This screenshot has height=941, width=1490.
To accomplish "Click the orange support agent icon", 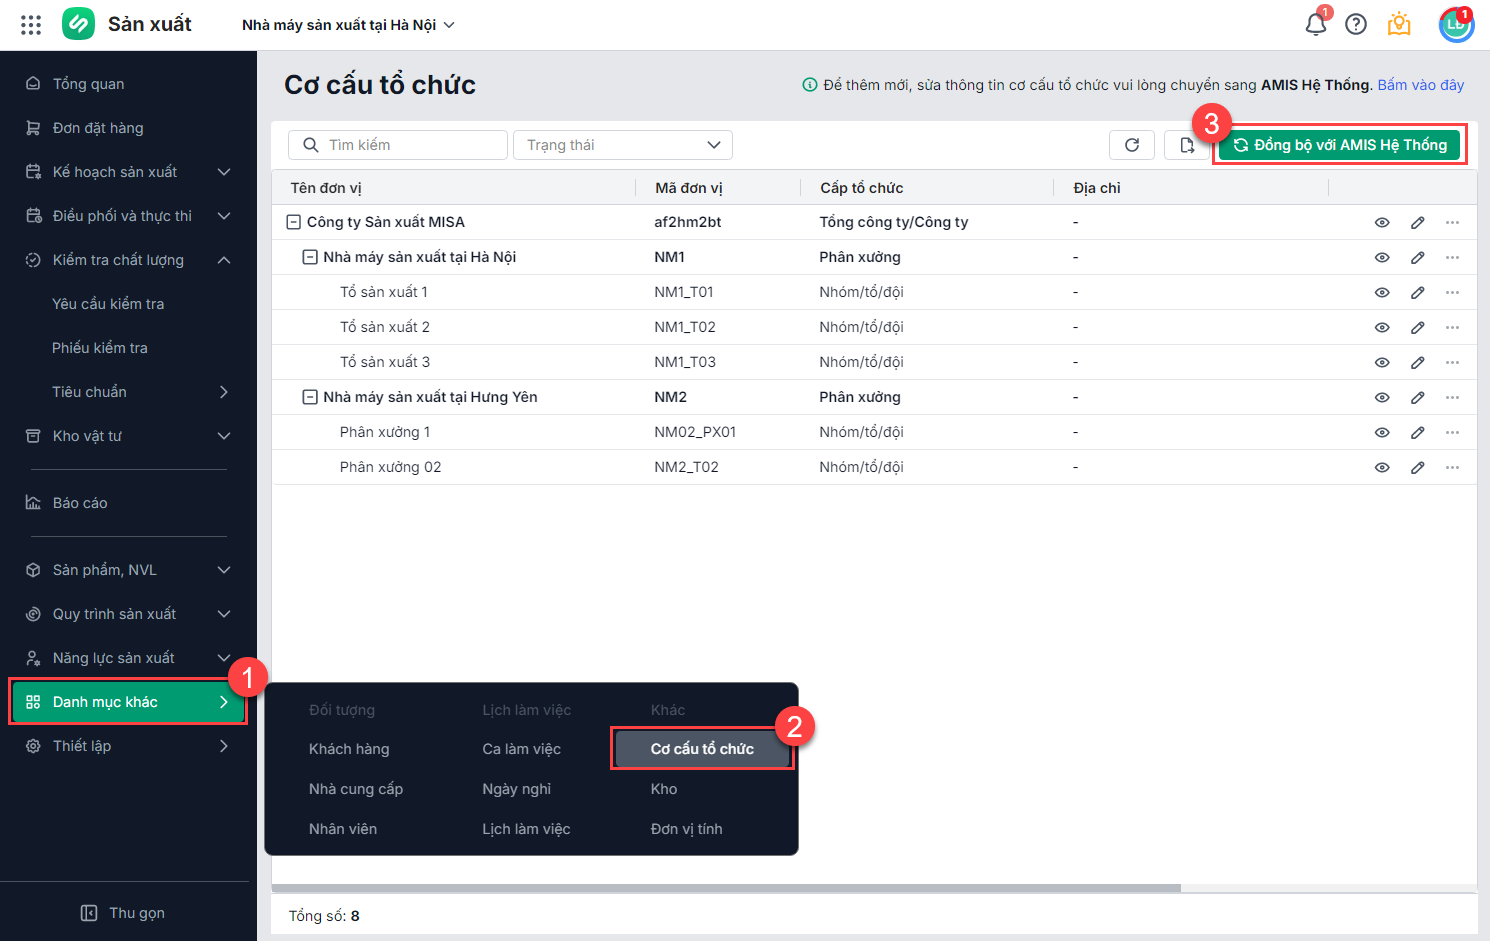I will 1399,24.
